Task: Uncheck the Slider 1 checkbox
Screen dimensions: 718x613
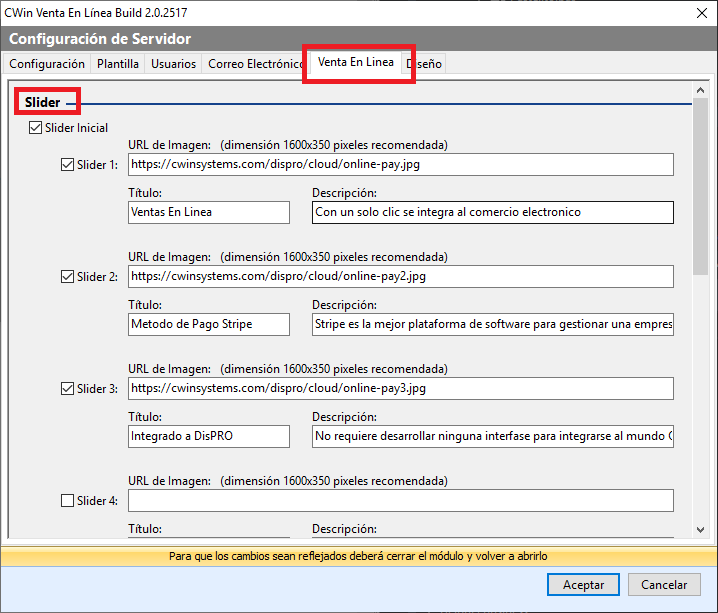Action: click(x=68, y=165)
